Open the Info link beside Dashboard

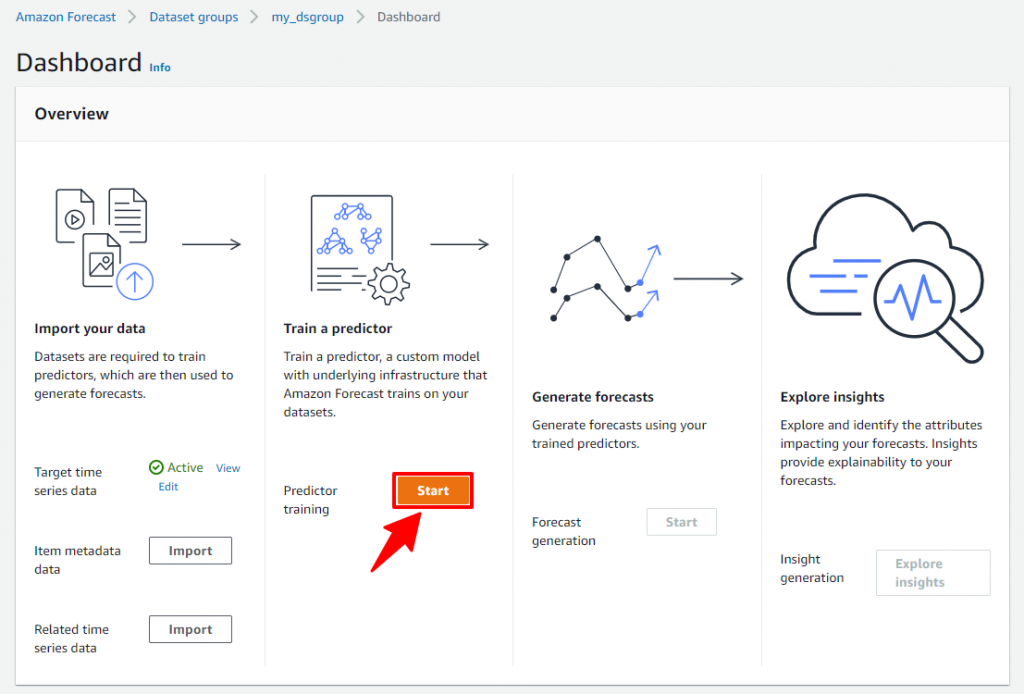coord(160,67)
